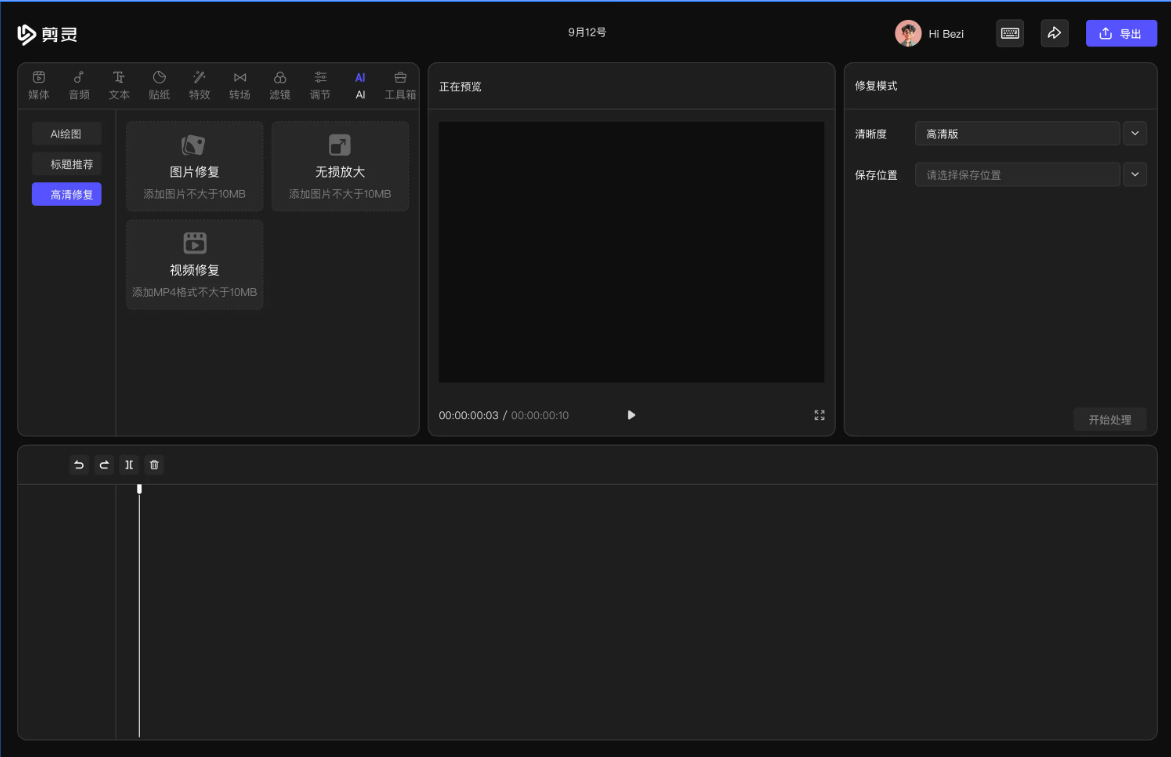1171x757 pixels.
Task: Open the 特效 effects tab
Action: point(199,85)
